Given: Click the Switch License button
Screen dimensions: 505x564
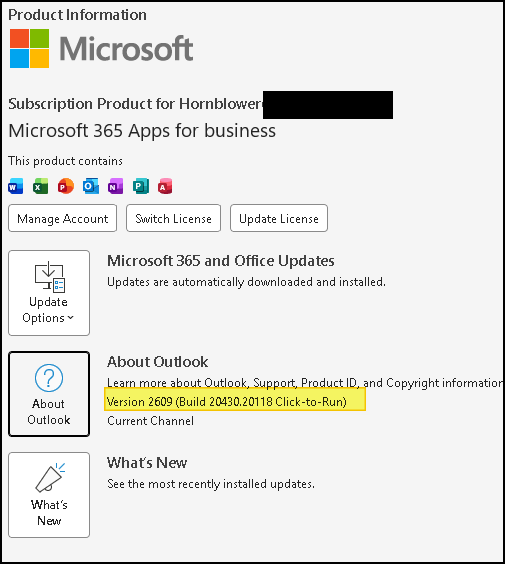Looking at the screenshot, I should pyautogui.click(x=173, y=218).
